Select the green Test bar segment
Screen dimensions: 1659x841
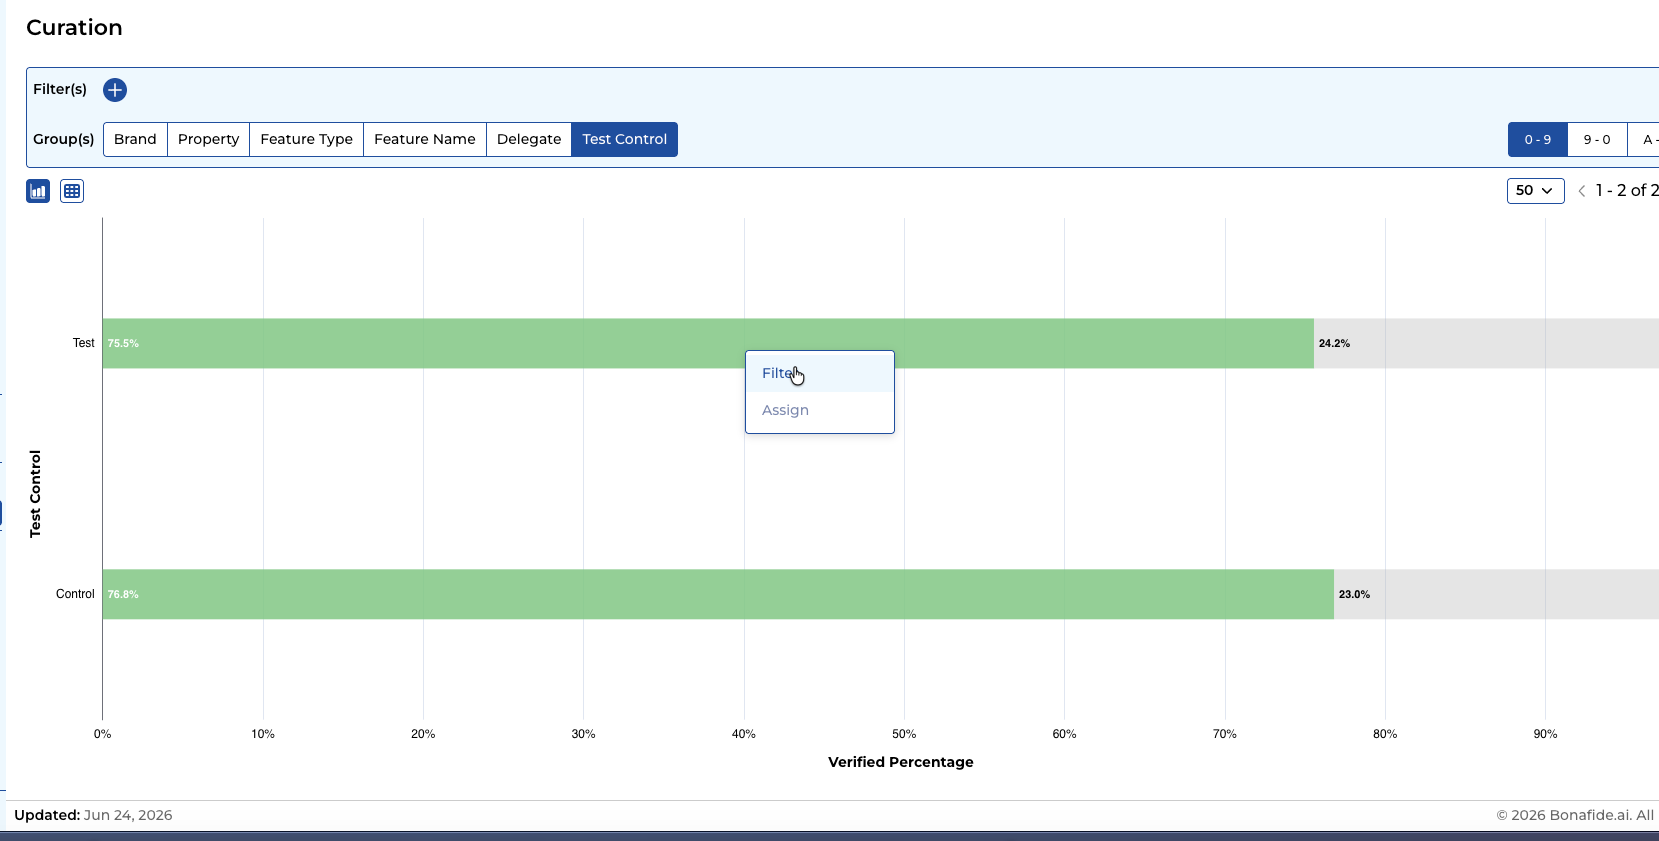coord(708,343)
